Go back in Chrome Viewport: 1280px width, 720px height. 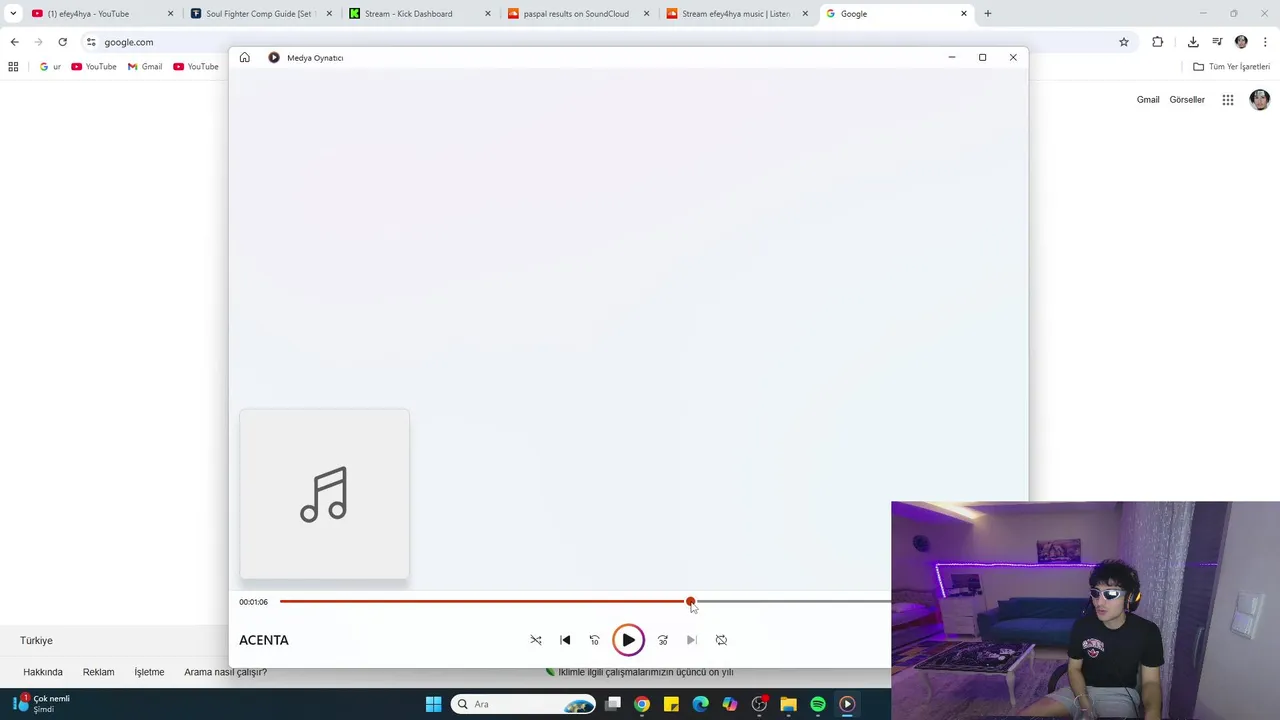coord(14,42)
